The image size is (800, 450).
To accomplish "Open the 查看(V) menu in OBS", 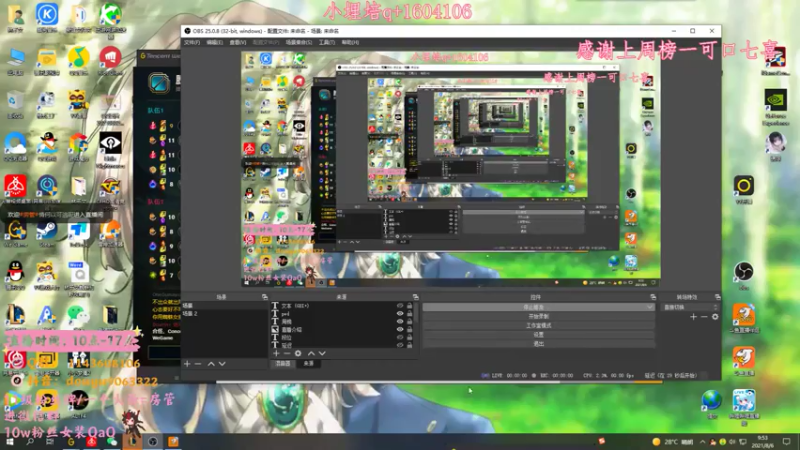I will click(x=238, y=42).
